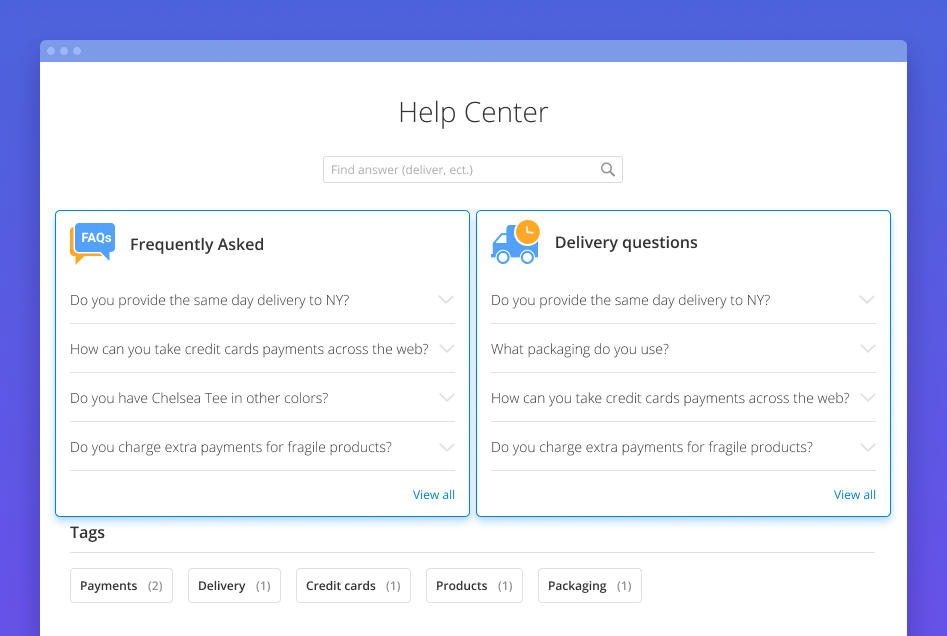Screen dimensions: 947x636
Task: Expand fragile products question in Delivery questions
Action: (867, 447)
